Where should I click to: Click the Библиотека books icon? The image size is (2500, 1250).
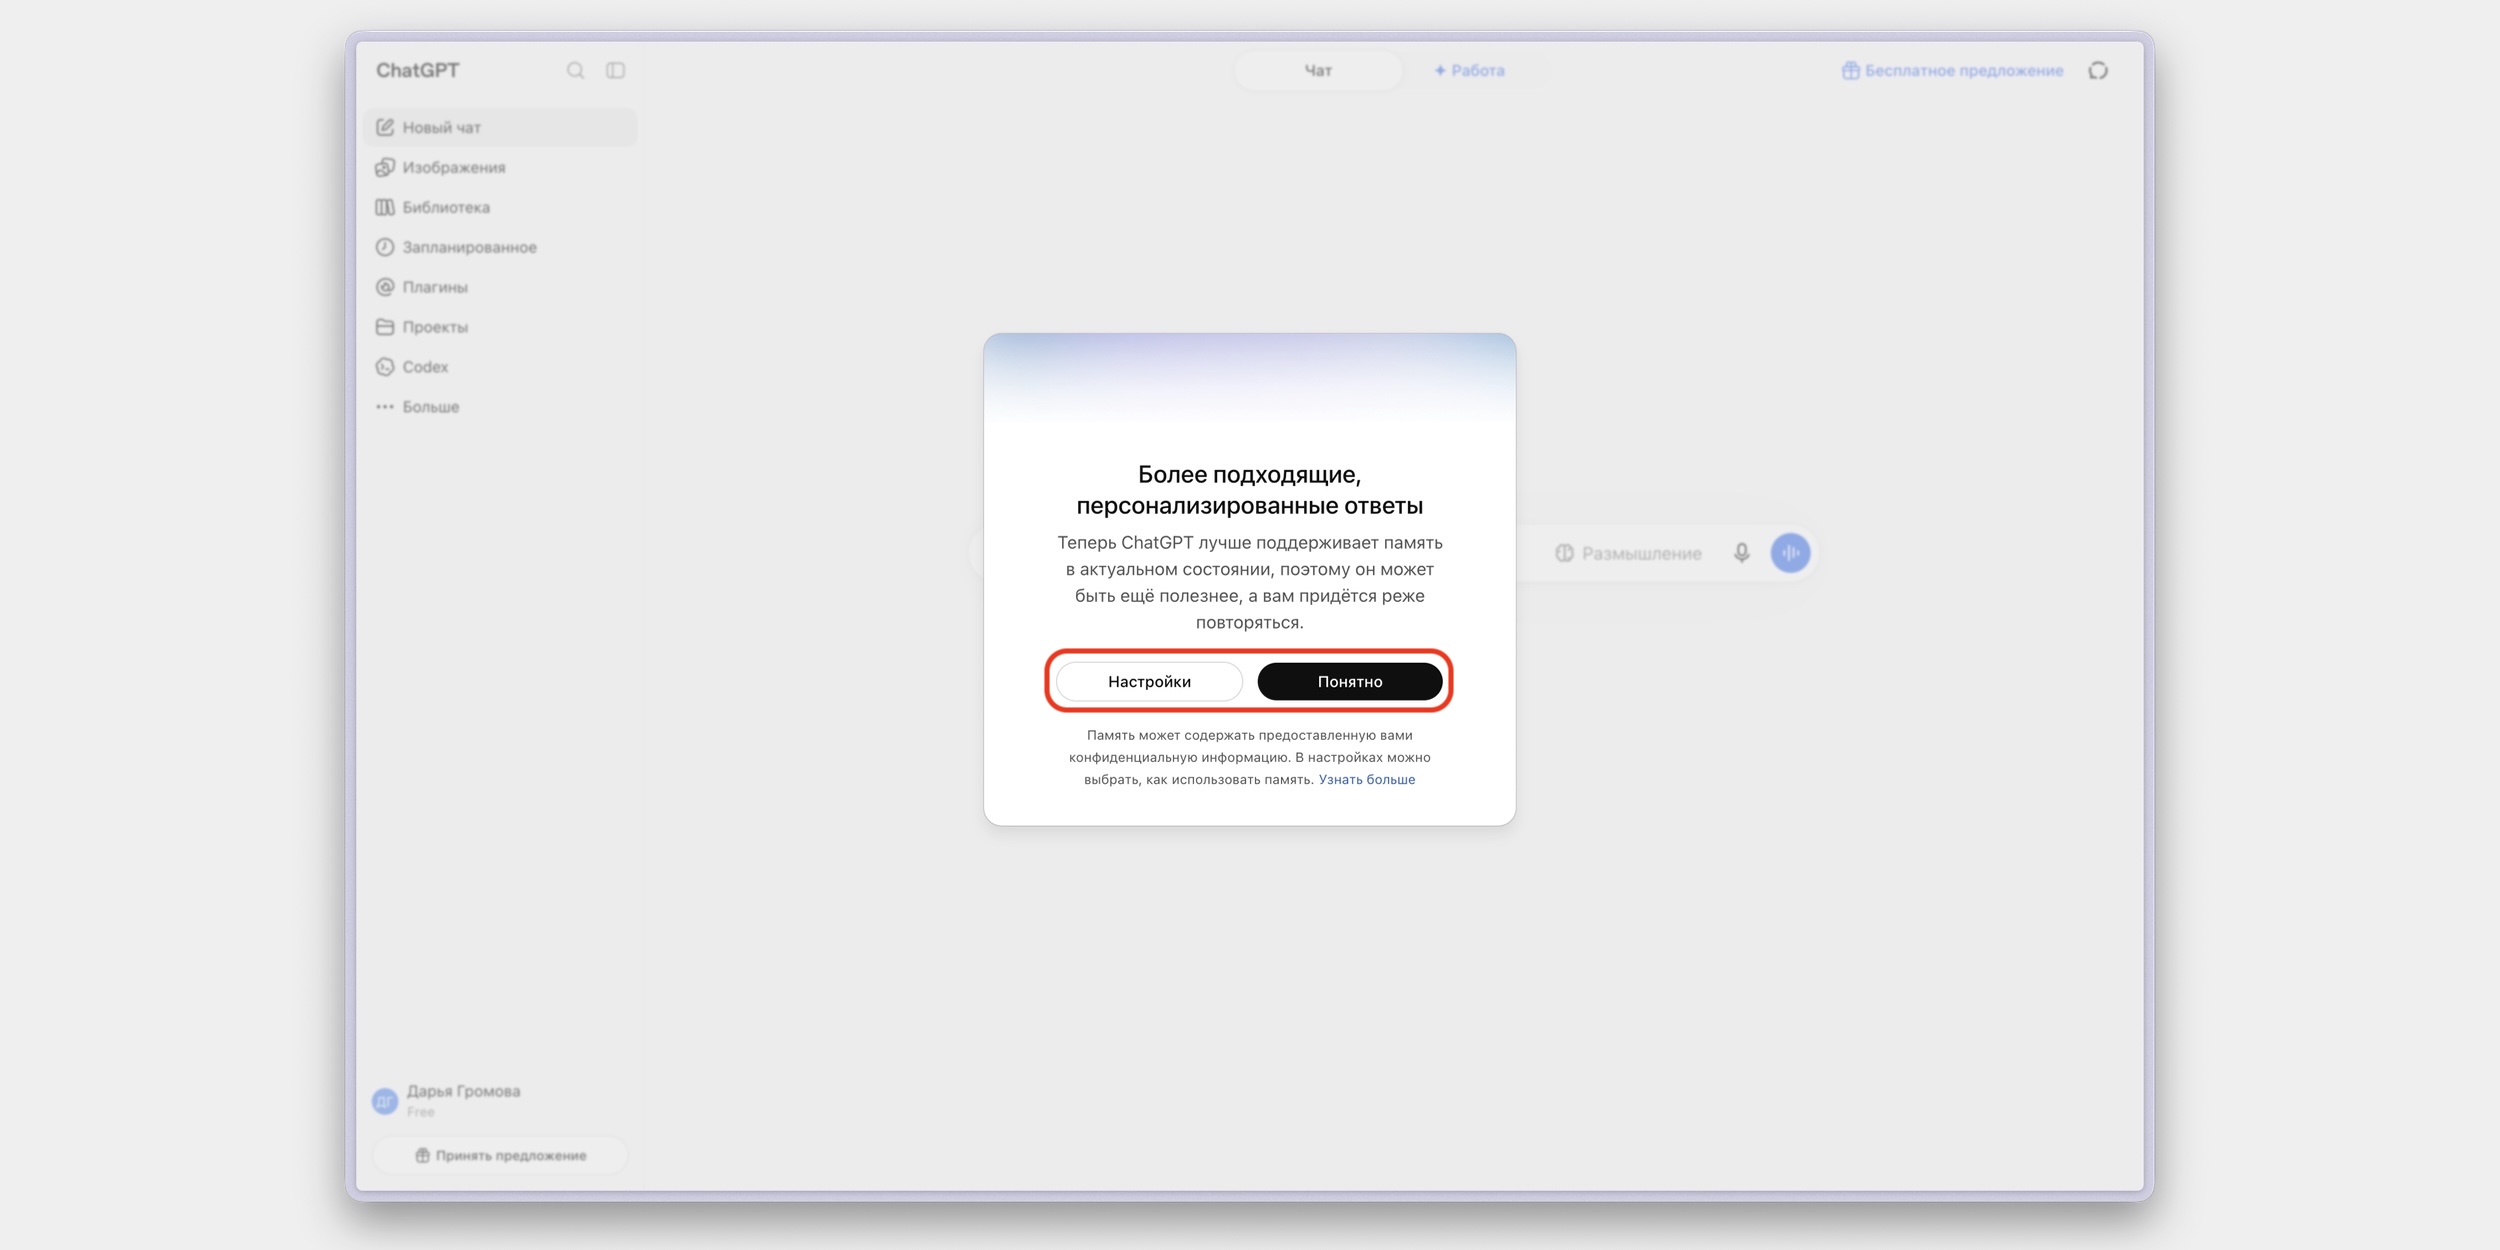pyautogui.click(x=385, y=207)
